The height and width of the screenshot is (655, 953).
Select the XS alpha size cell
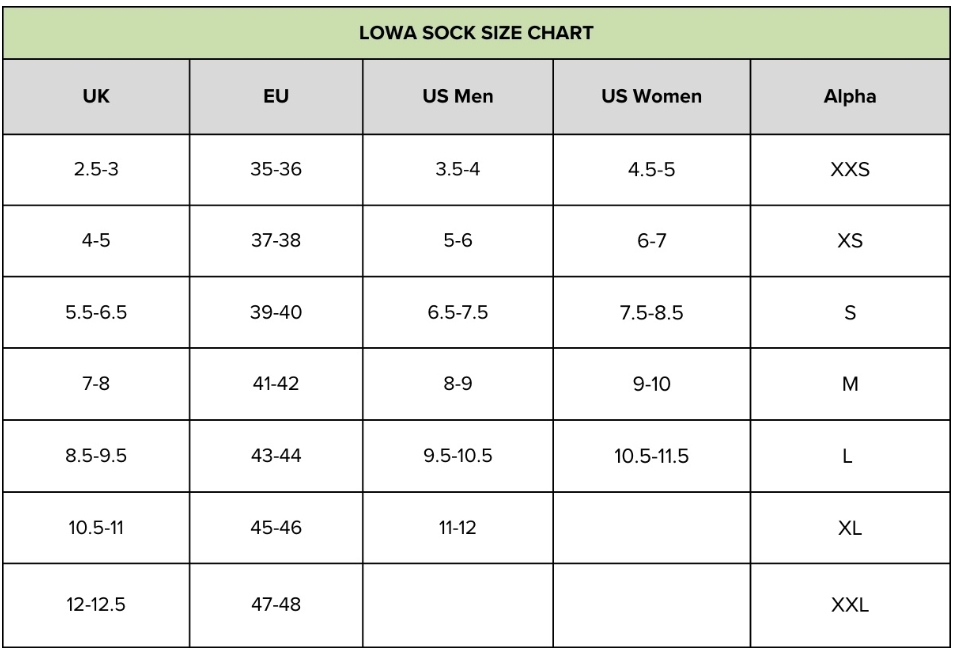pos(850,241)
